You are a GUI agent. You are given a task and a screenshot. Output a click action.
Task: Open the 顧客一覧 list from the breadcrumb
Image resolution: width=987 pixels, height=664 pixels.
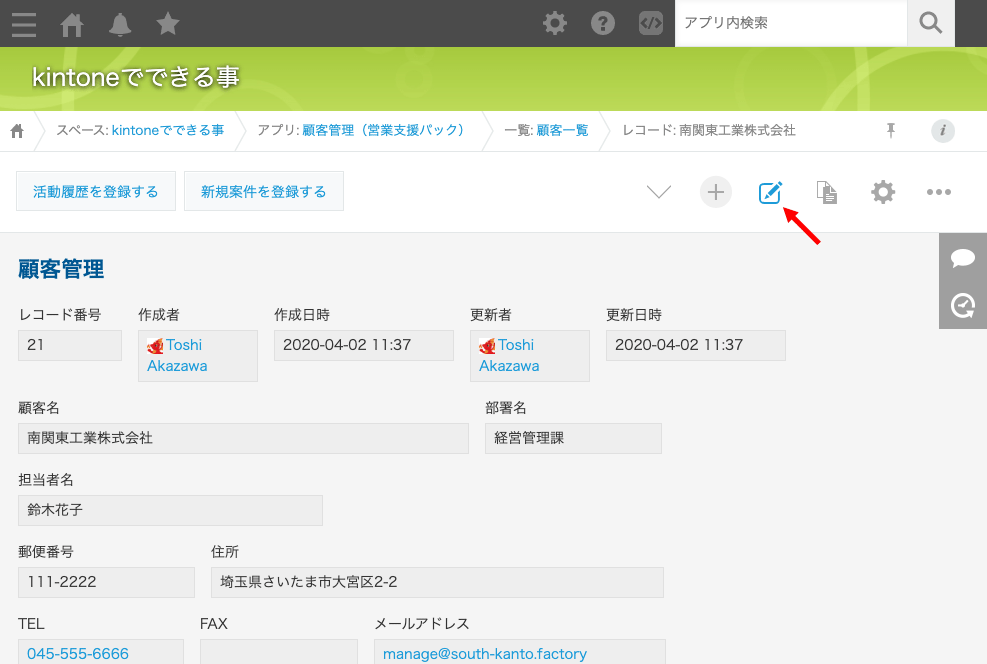point(563,130)
